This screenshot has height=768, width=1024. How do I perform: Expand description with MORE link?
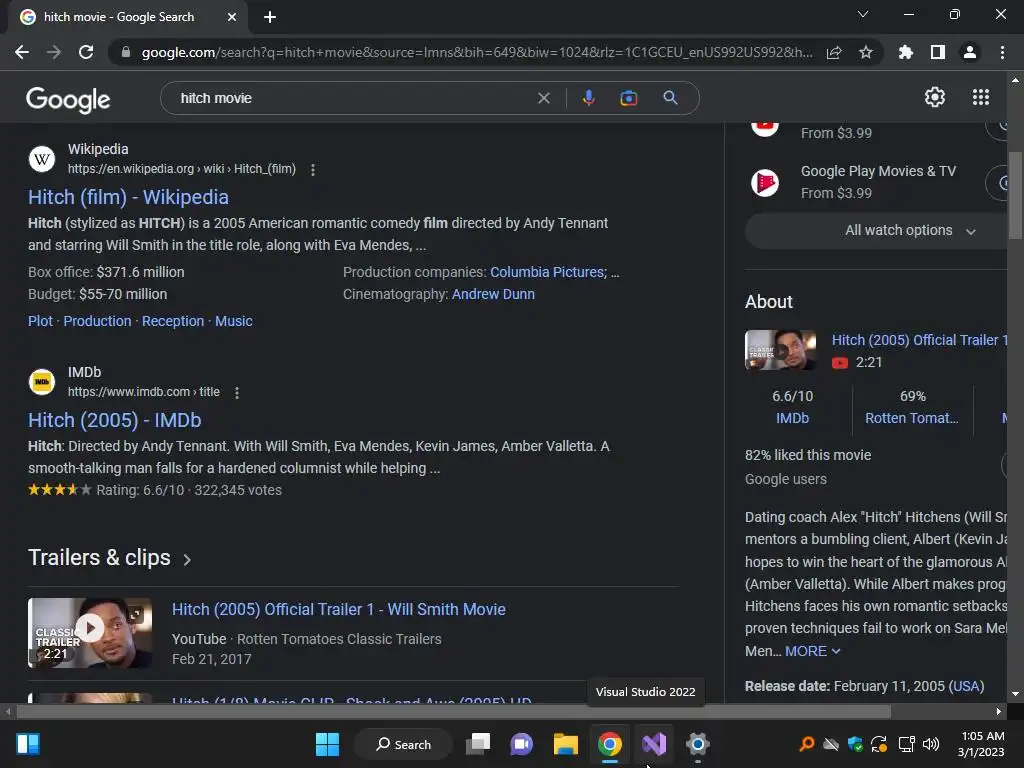pyautogui.click(x=812, y=651)
